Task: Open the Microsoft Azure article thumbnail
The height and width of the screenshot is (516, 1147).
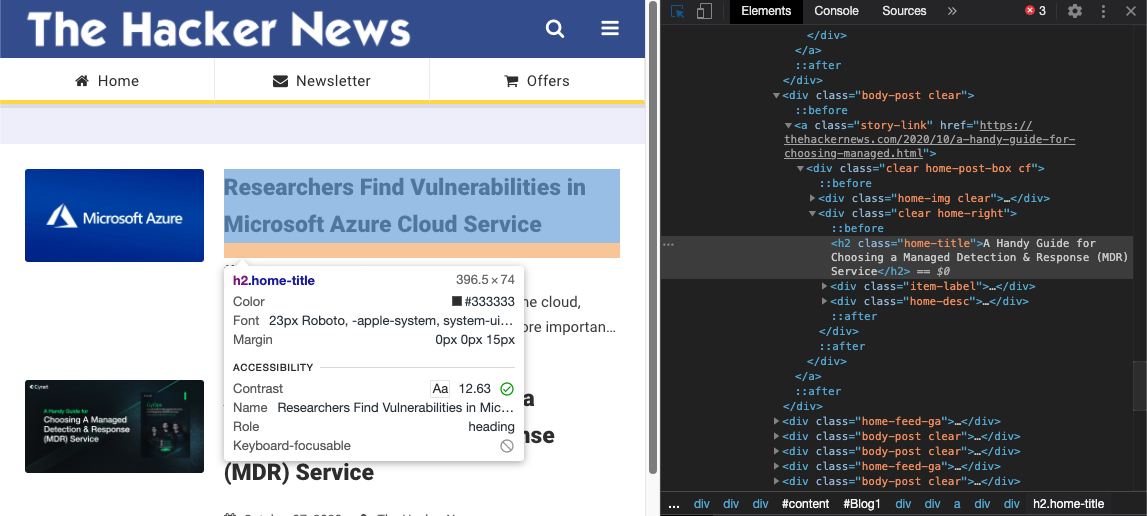Action: [114, 215]
